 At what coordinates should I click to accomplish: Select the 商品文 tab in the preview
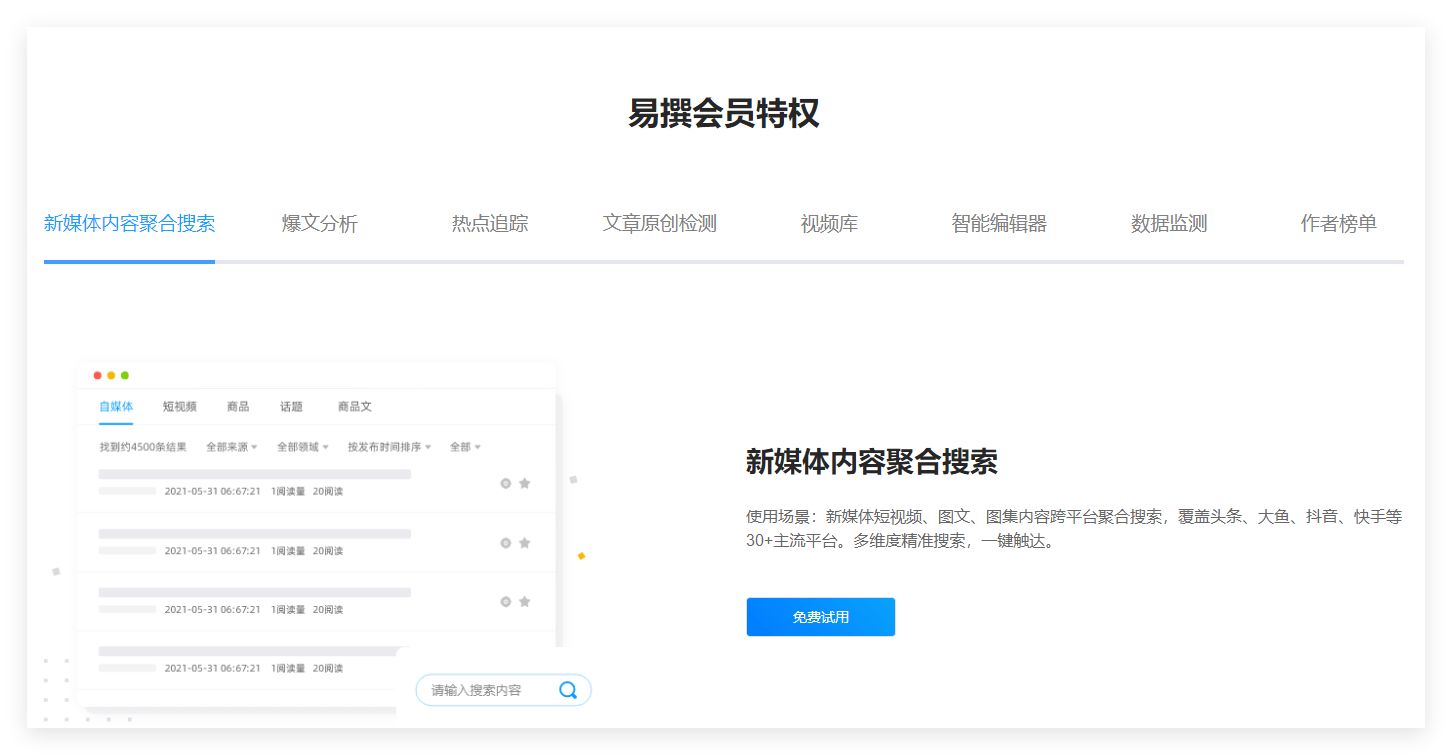[355, 406]
